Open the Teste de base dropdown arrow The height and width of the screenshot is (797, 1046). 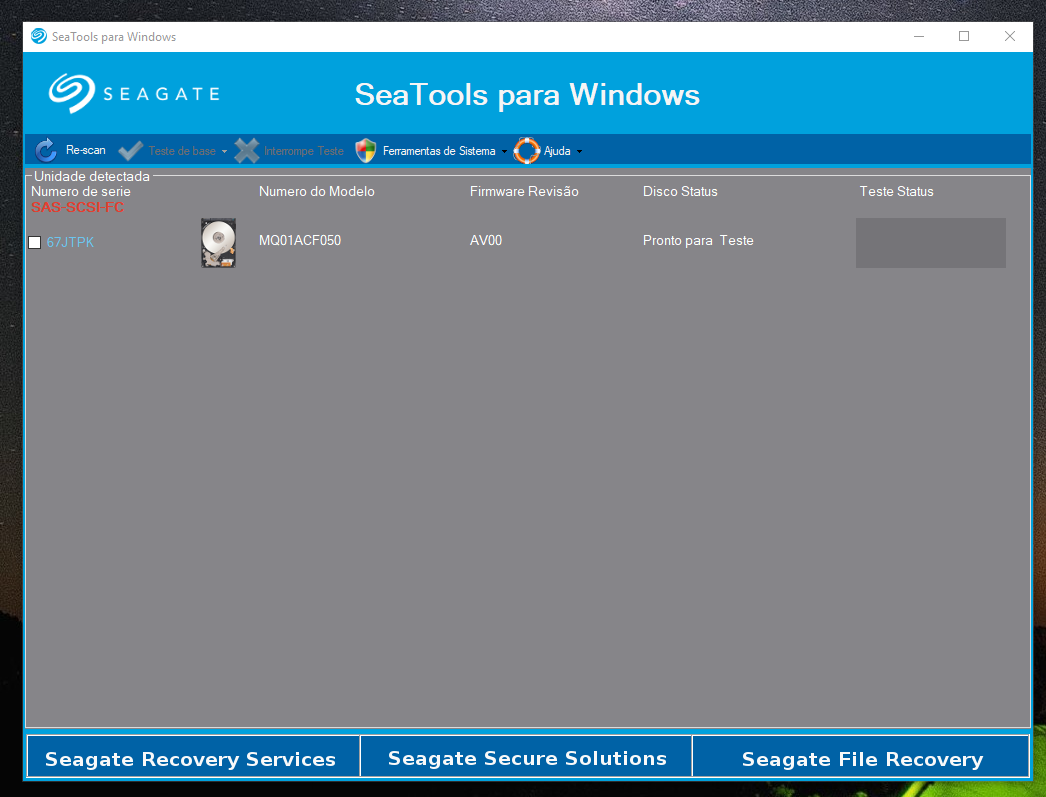[224, 151]
